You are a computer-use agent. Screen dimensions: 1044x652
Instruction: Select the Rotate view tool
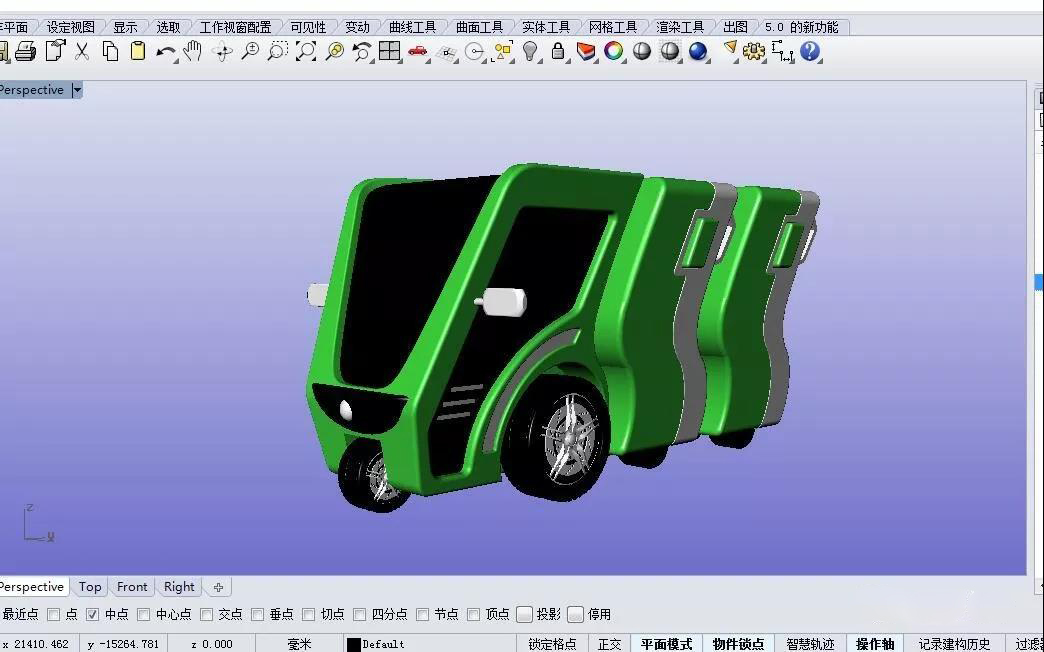[223, 51]
